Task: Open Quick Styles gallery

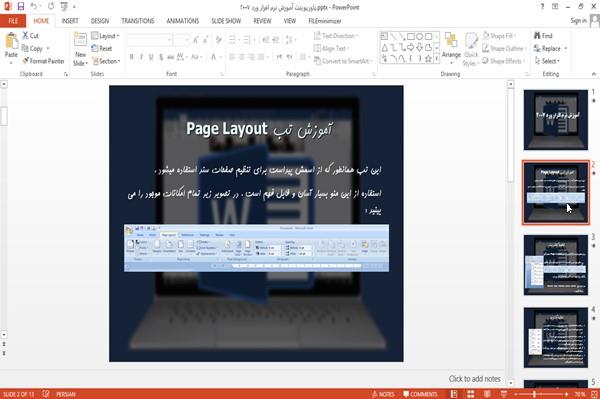Action: click(471, 50)
